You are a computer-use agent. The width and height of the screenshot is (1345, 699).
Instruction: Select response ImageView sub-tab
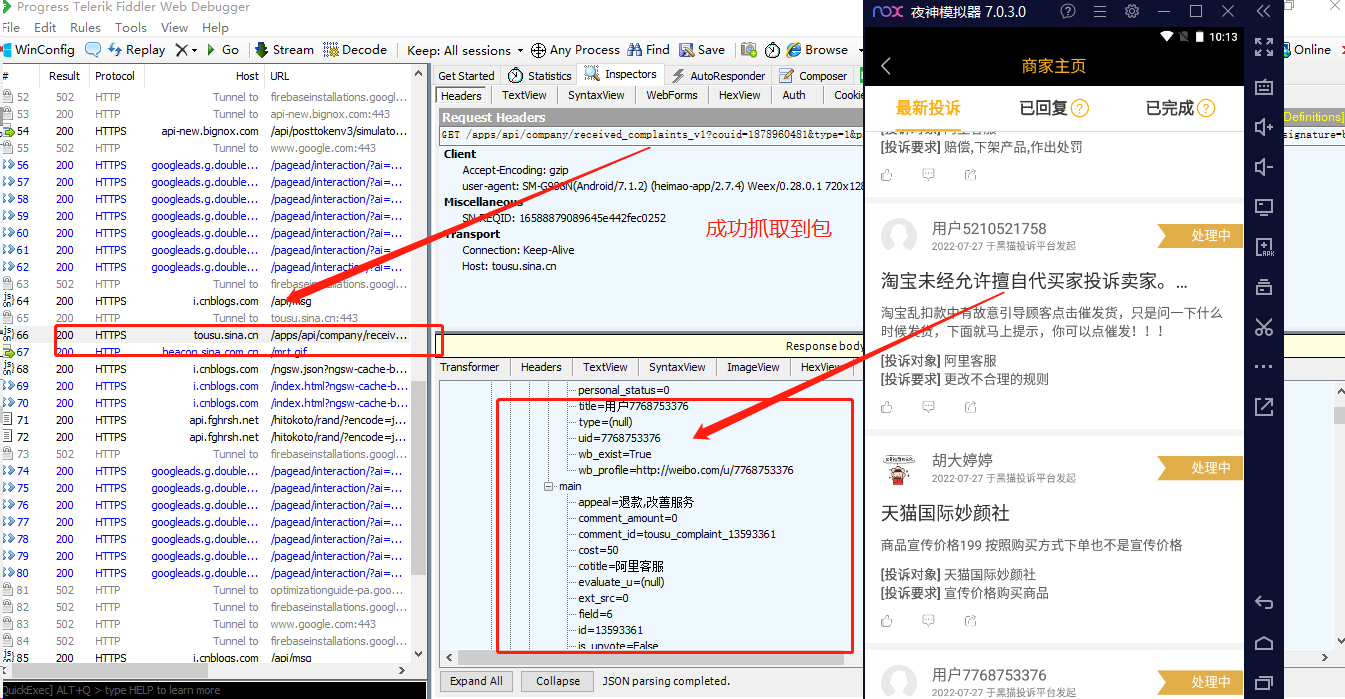coord(753,367)
